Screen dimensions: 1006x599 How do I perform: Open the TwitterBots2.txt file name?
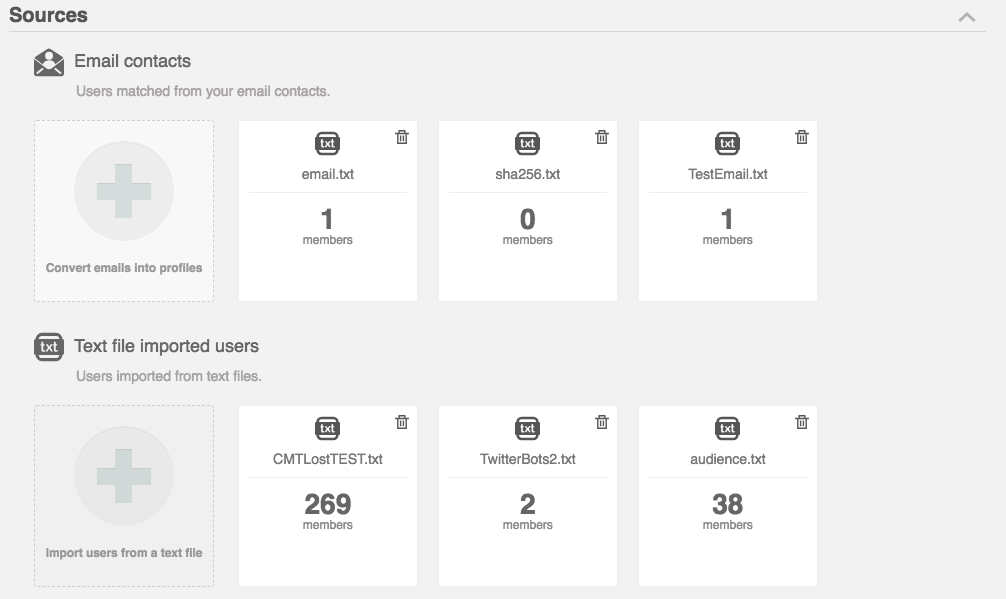point(527,459)
